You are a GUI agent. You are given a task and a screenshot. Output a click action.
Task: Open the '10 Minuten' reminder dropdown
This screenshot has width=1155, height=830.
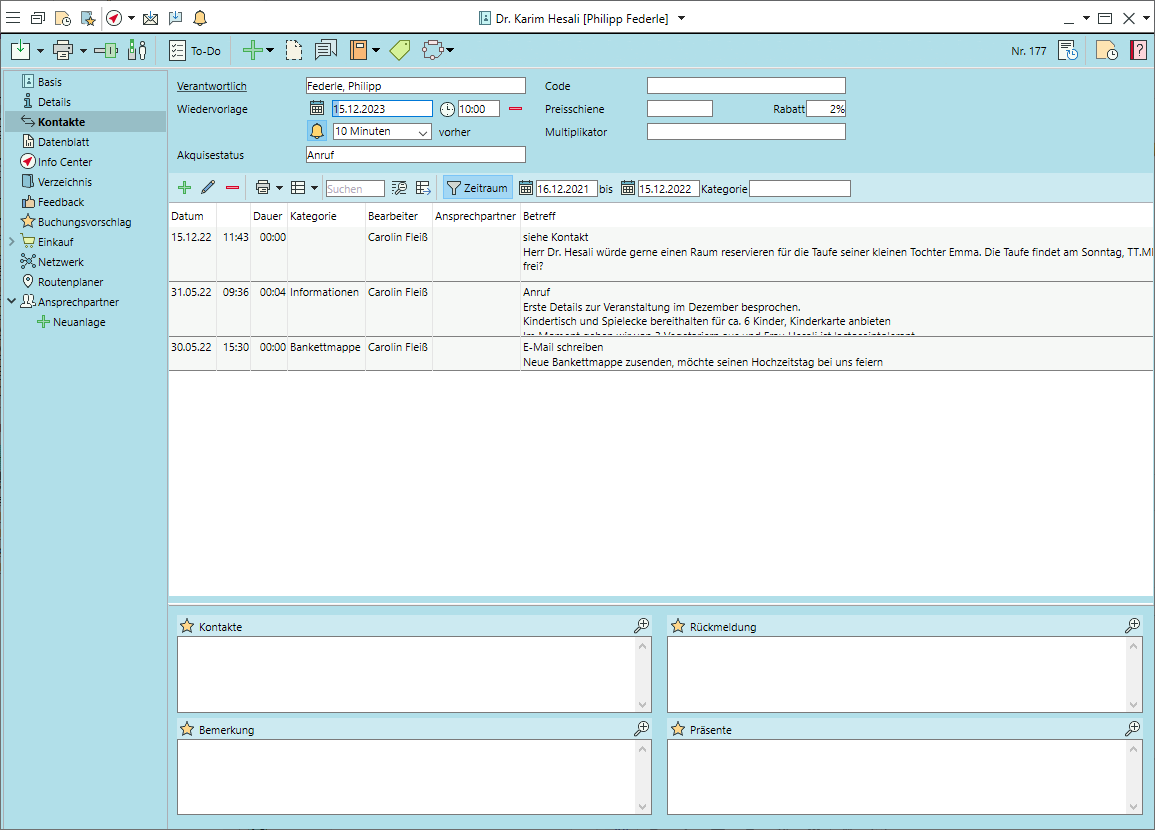(x=422, y=132)
